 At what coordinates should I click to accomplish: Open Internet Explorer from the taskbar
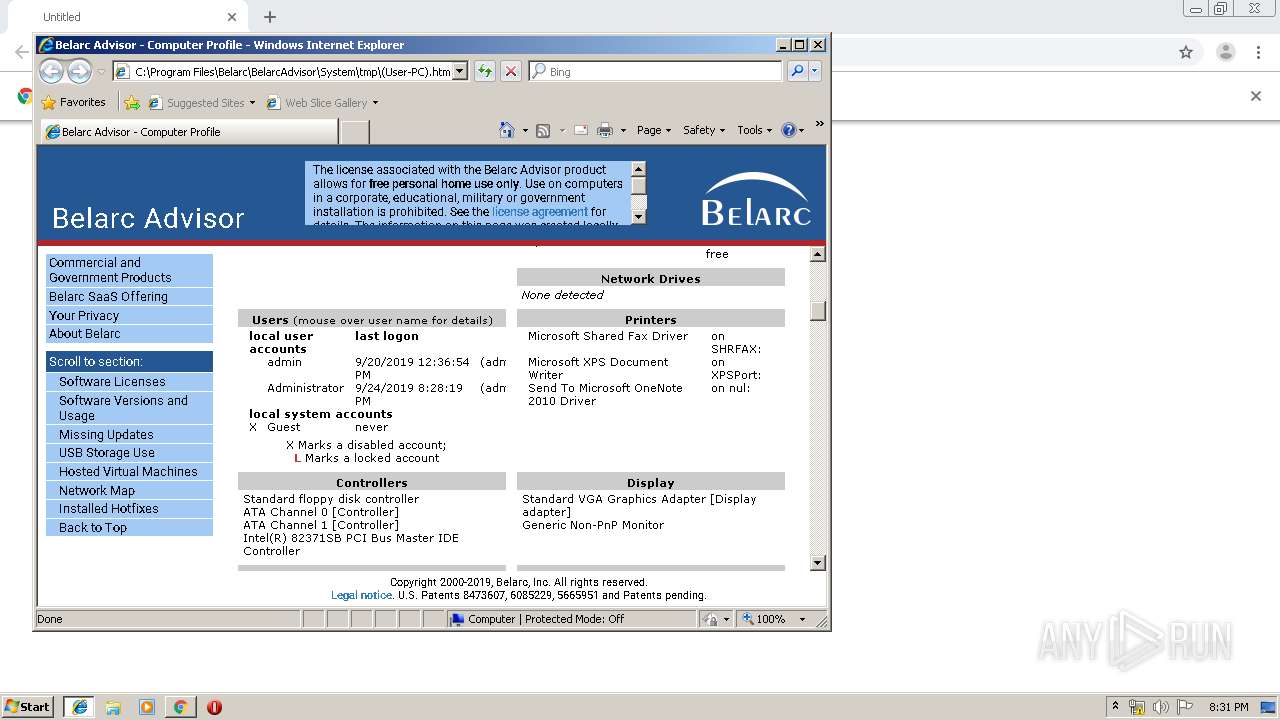tap(79, 707)
